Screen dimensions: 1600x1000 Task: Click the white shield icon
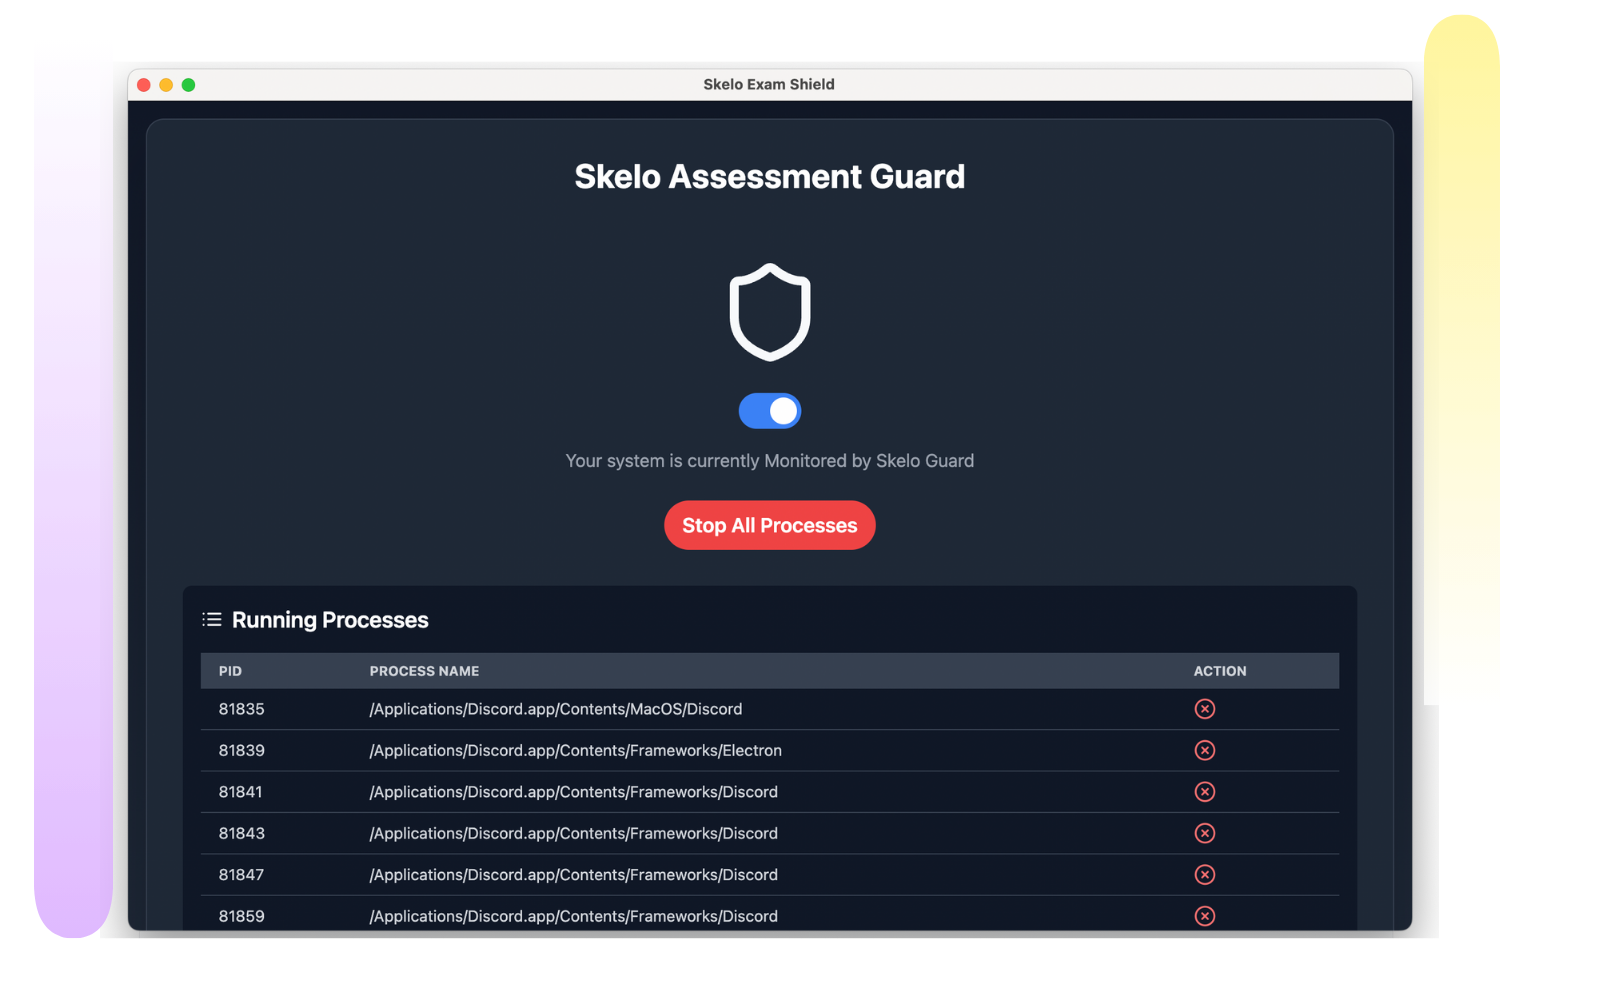click(769, 312)
